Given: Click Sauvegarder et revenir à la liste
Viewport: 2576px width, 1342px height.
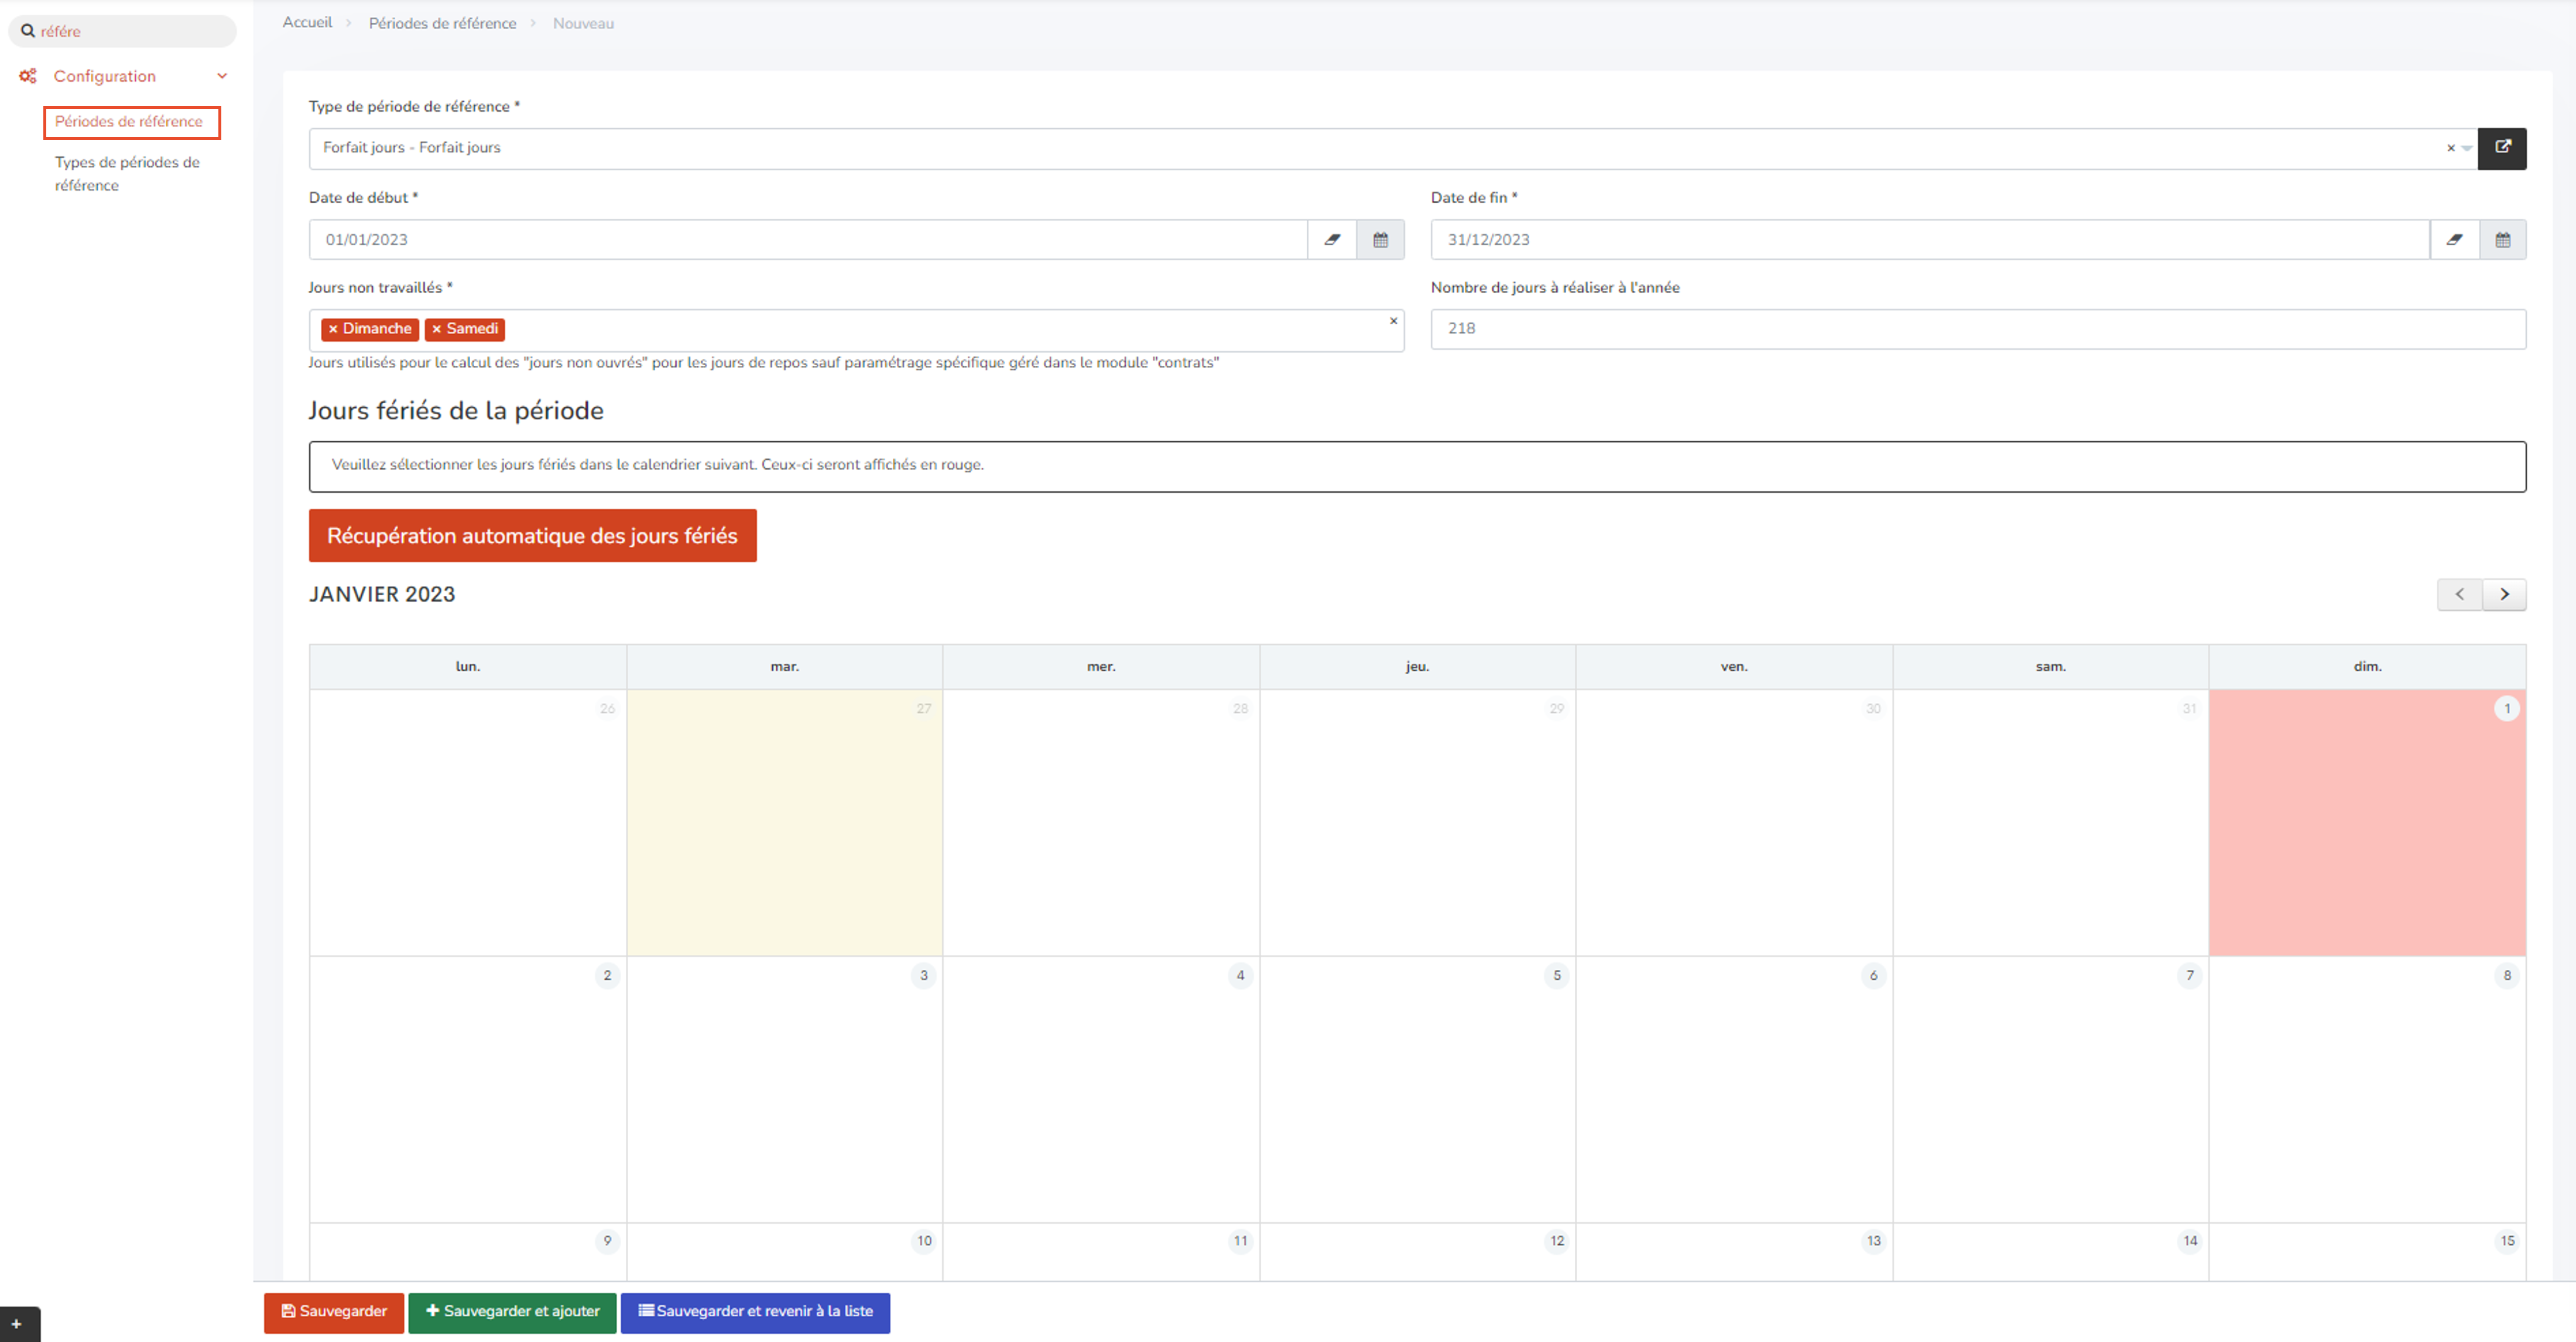Looking at the screenshot, I should coord(755,1312).
